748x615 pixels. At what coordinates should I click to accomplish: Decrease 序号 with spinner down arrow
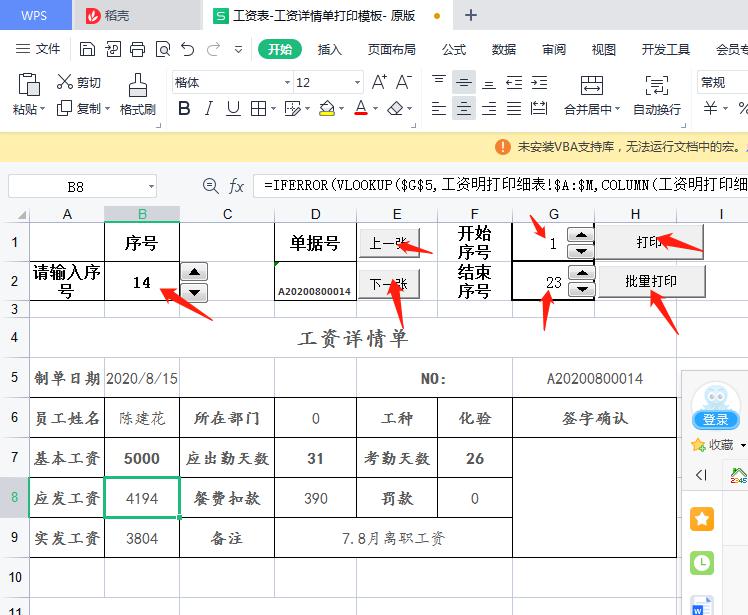(x=194, y=292)
